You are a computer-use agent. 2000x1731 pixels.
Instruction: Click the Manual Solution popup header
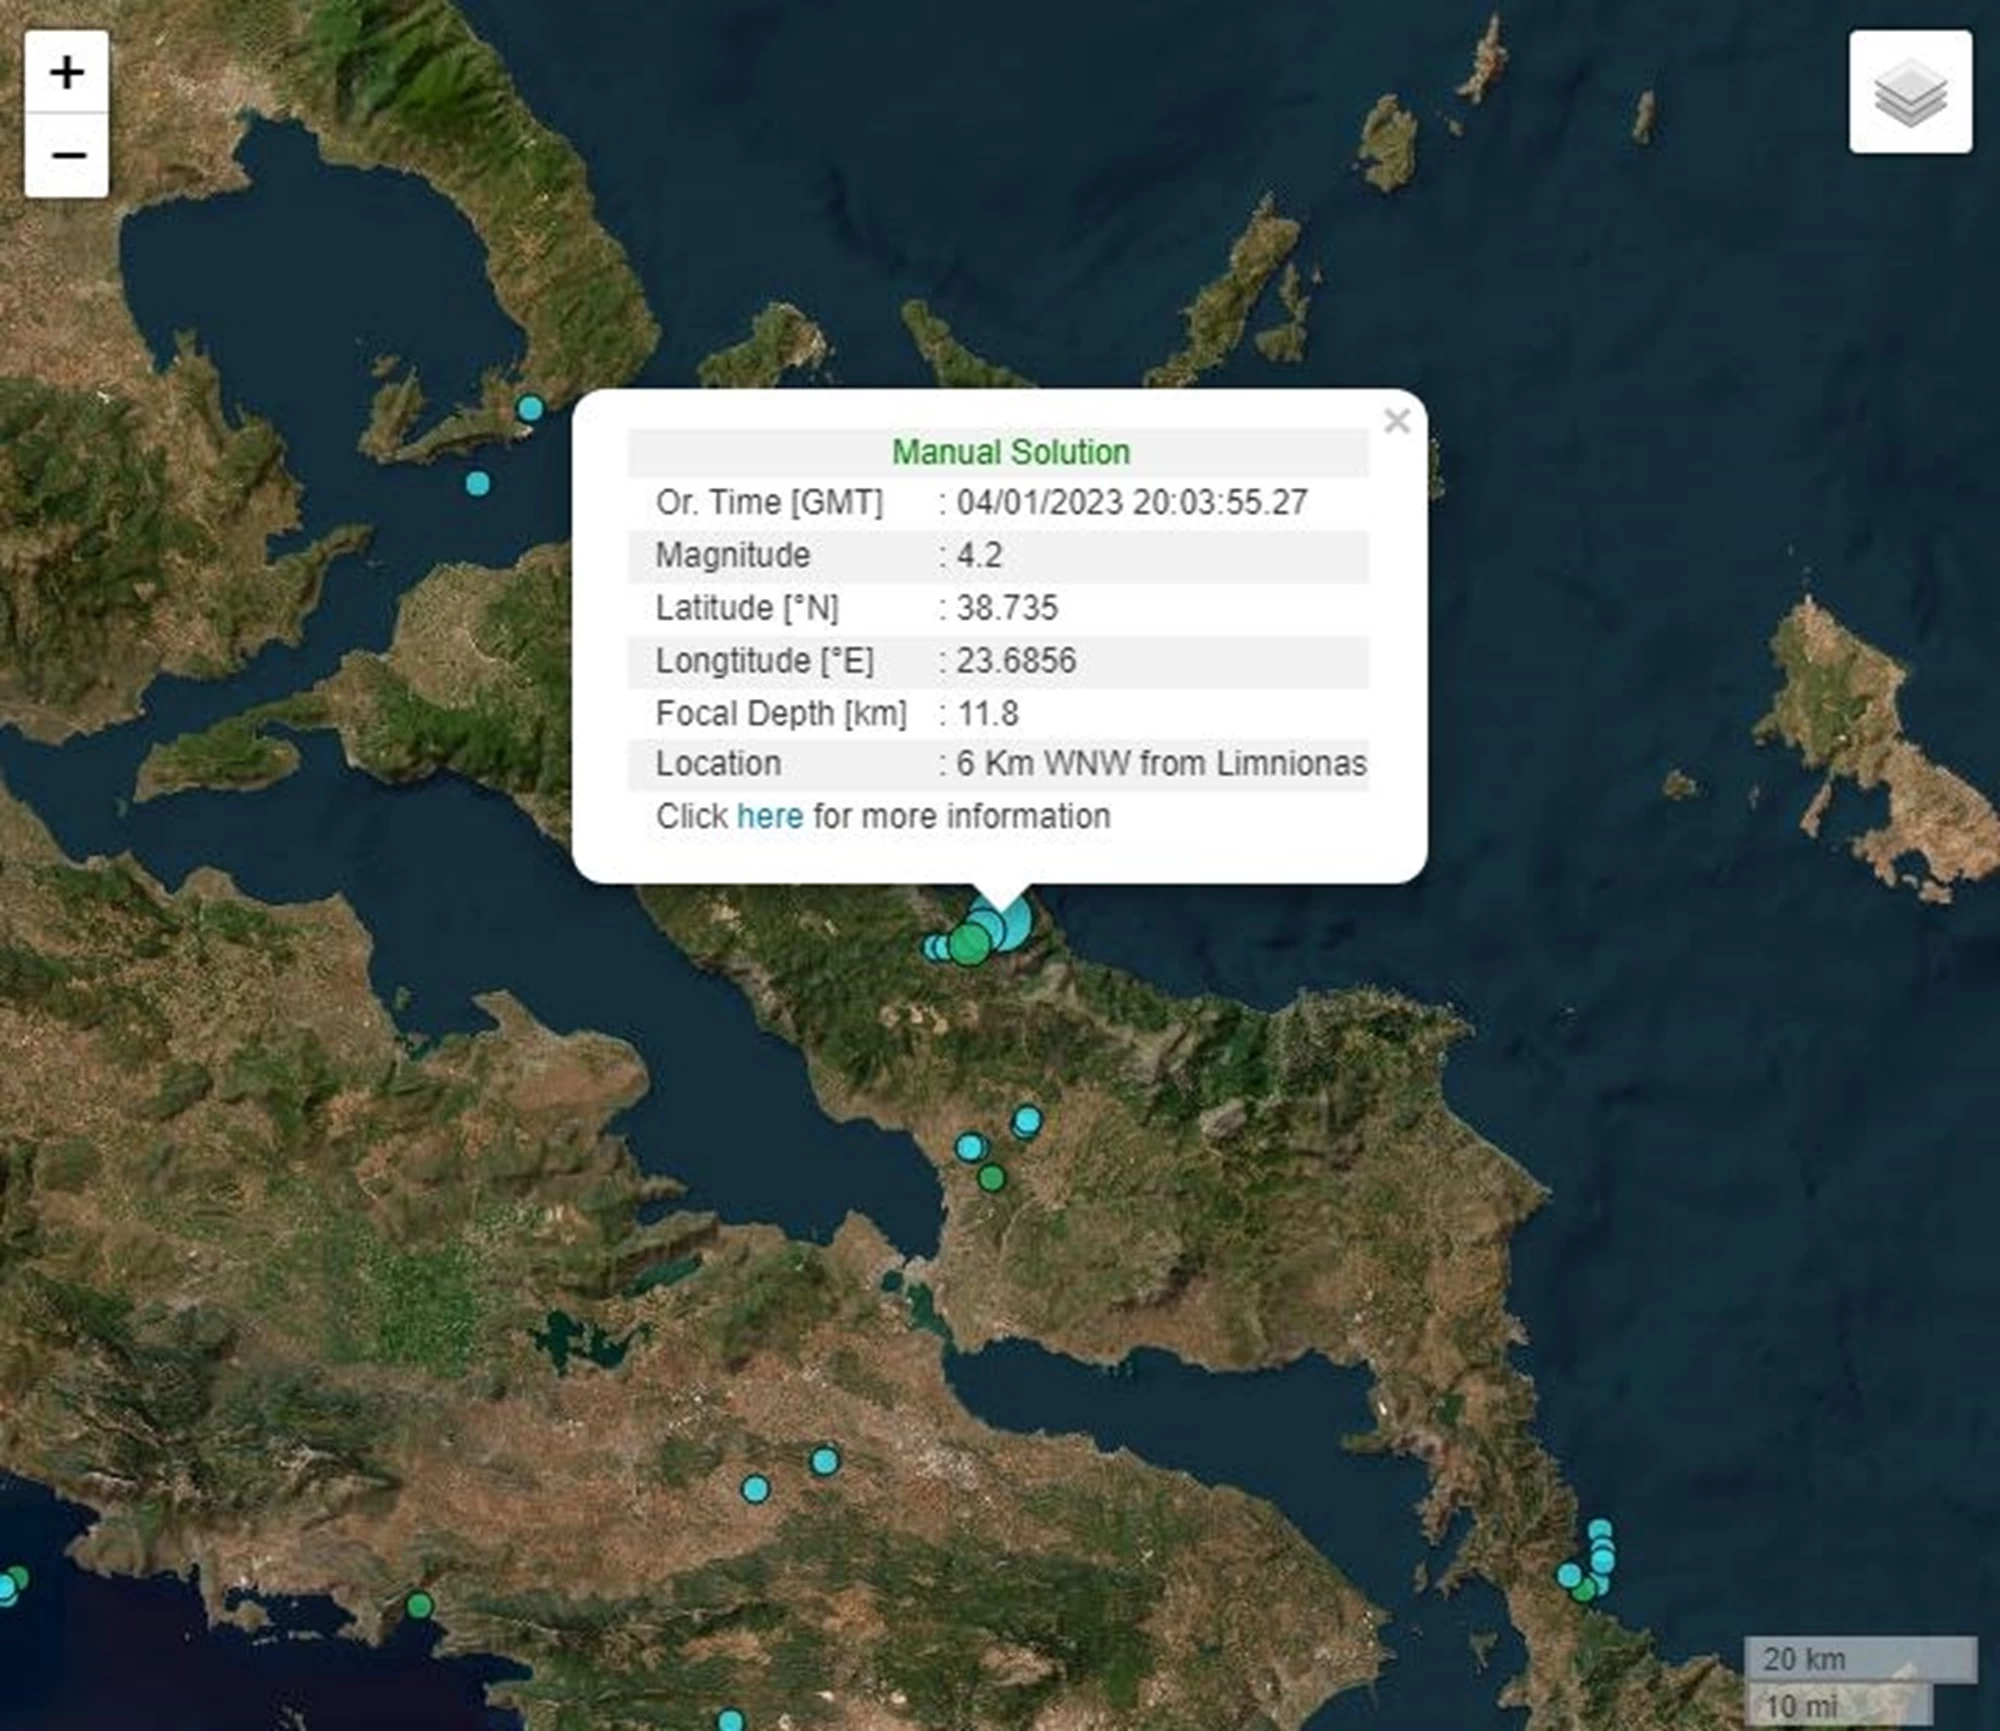(x=1010, y=452)
